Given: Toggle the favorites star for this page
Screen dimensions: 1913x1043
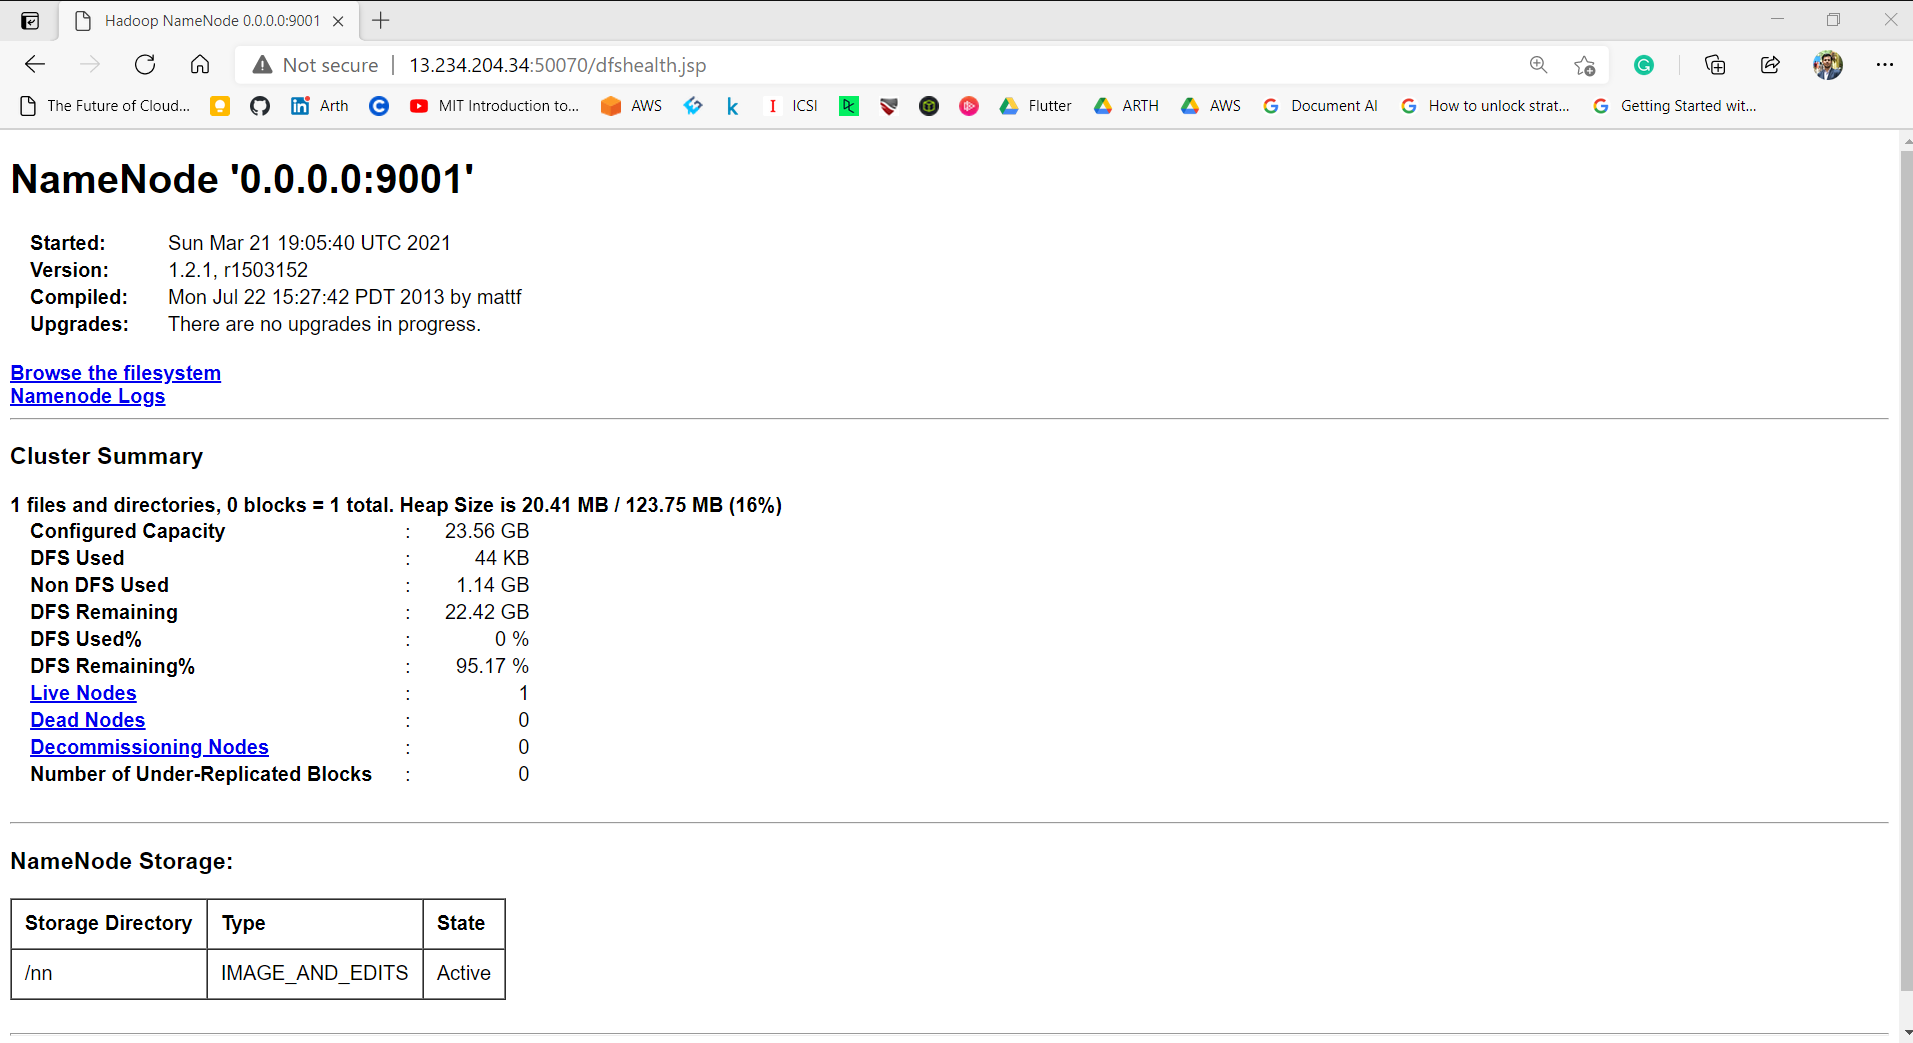Looking at the screenshot, I should pos(1584,64).
